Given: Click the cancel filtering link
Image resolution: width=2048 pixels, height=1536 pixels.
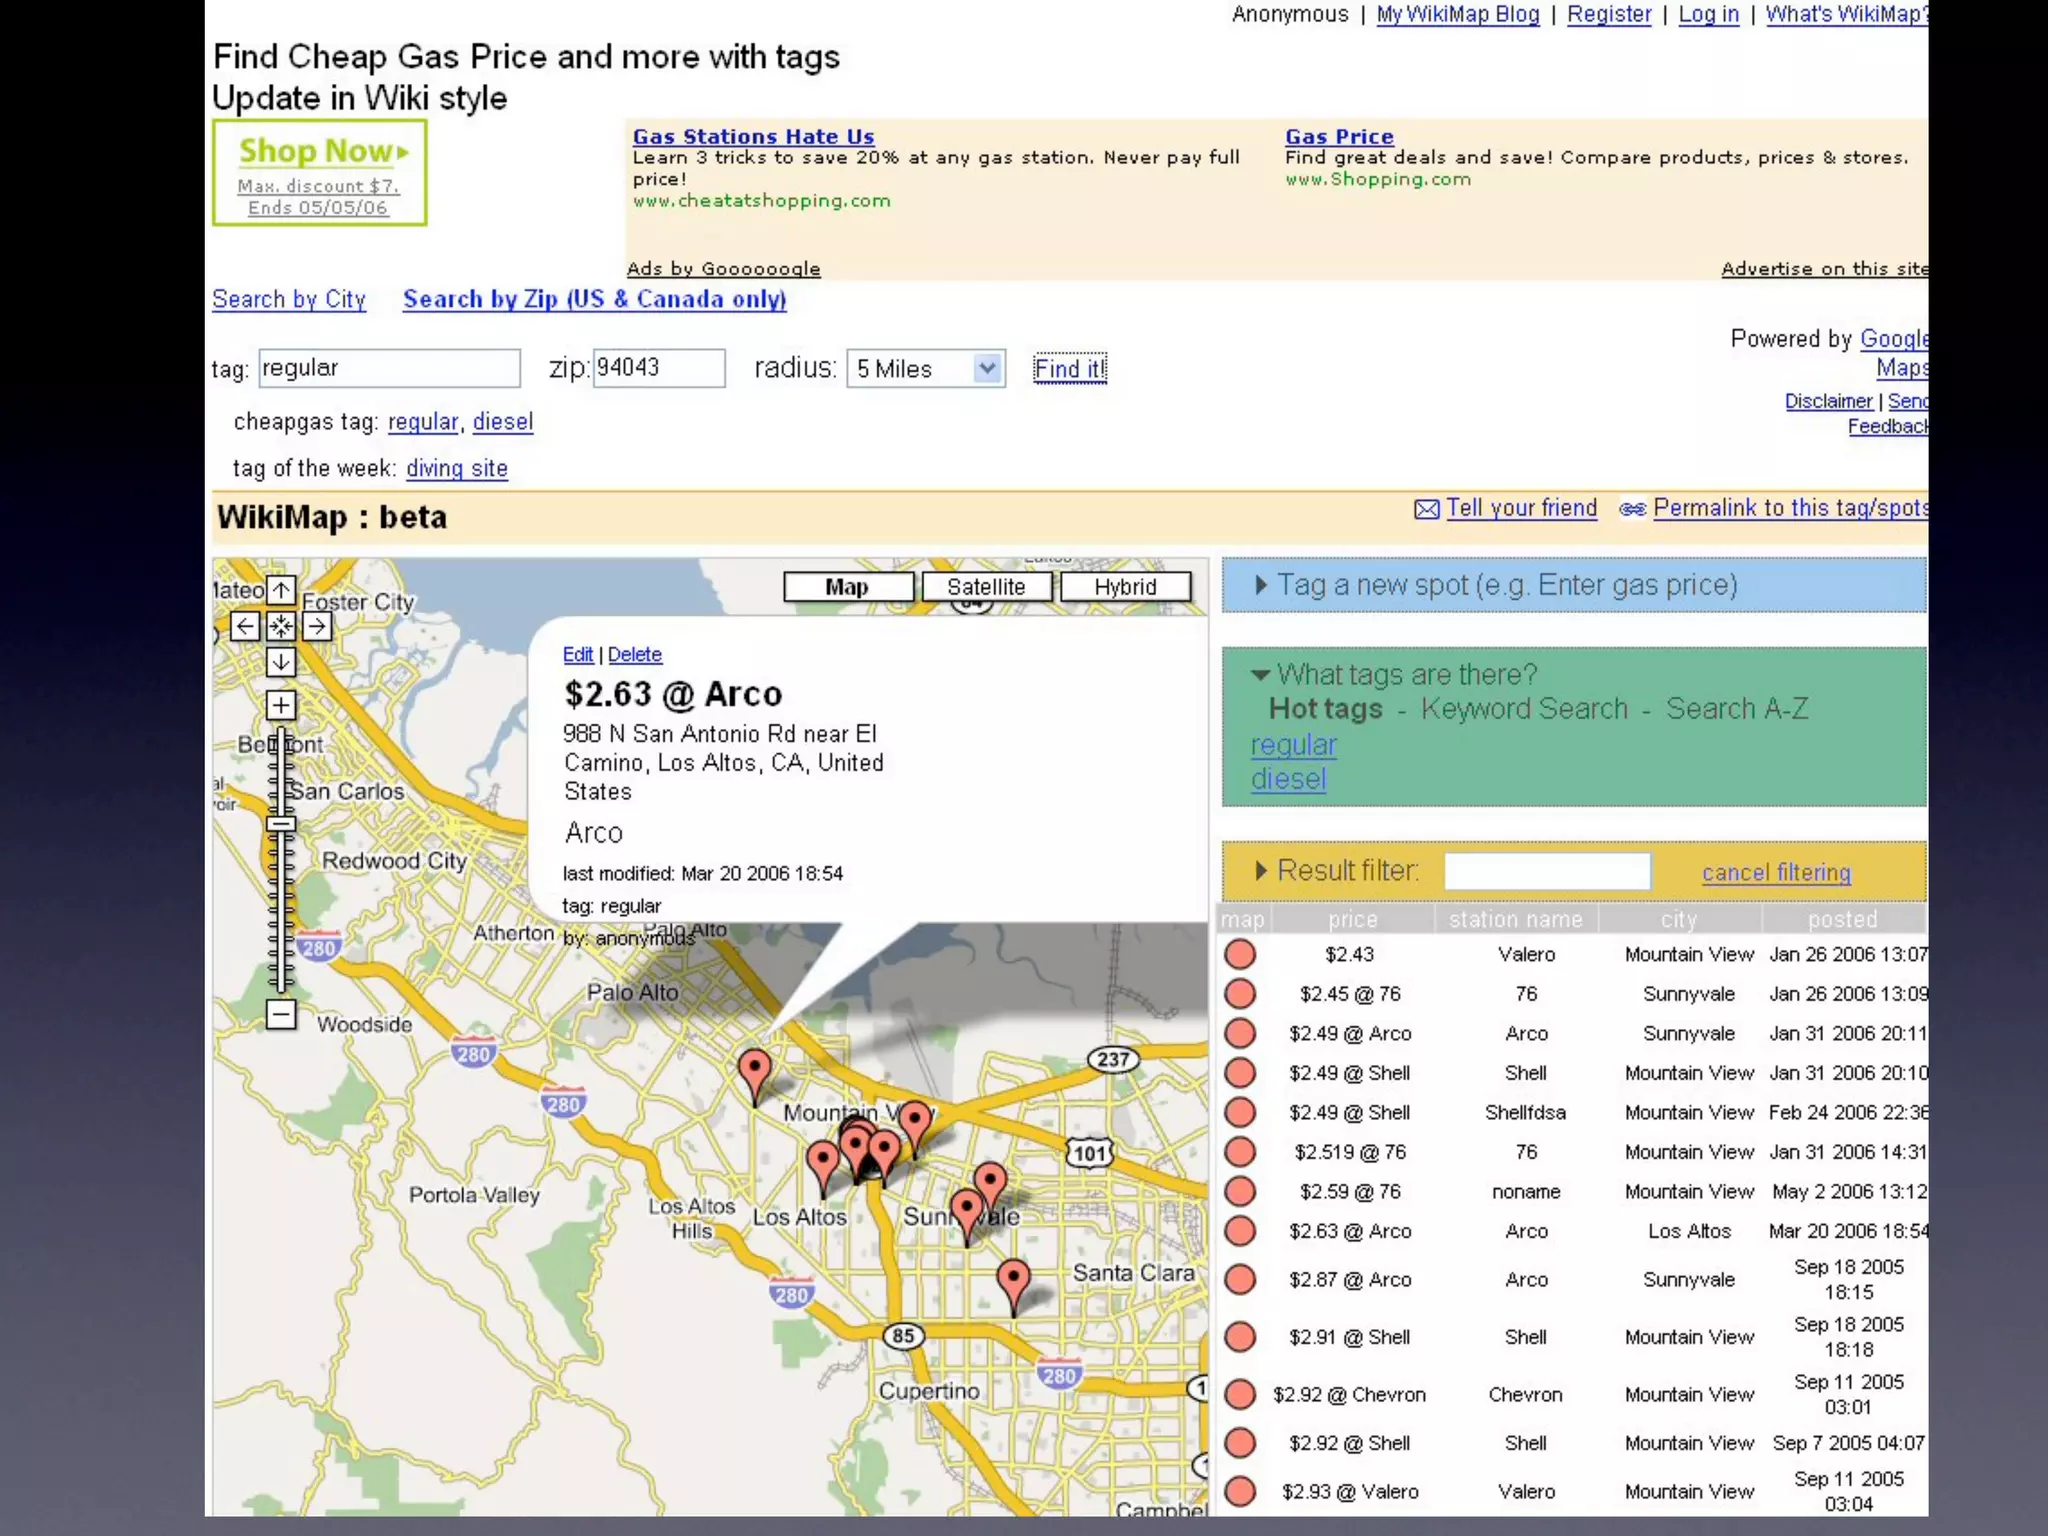Looking at the screenshot, I should (1776, 872).
